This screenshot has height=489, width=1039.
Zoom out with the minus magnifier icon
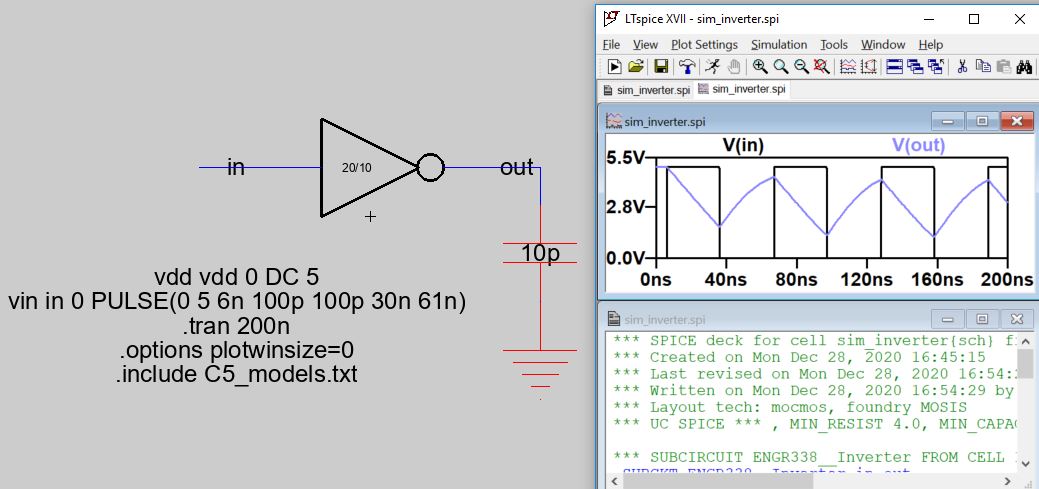pyautogui.click(x=801, y=66)
